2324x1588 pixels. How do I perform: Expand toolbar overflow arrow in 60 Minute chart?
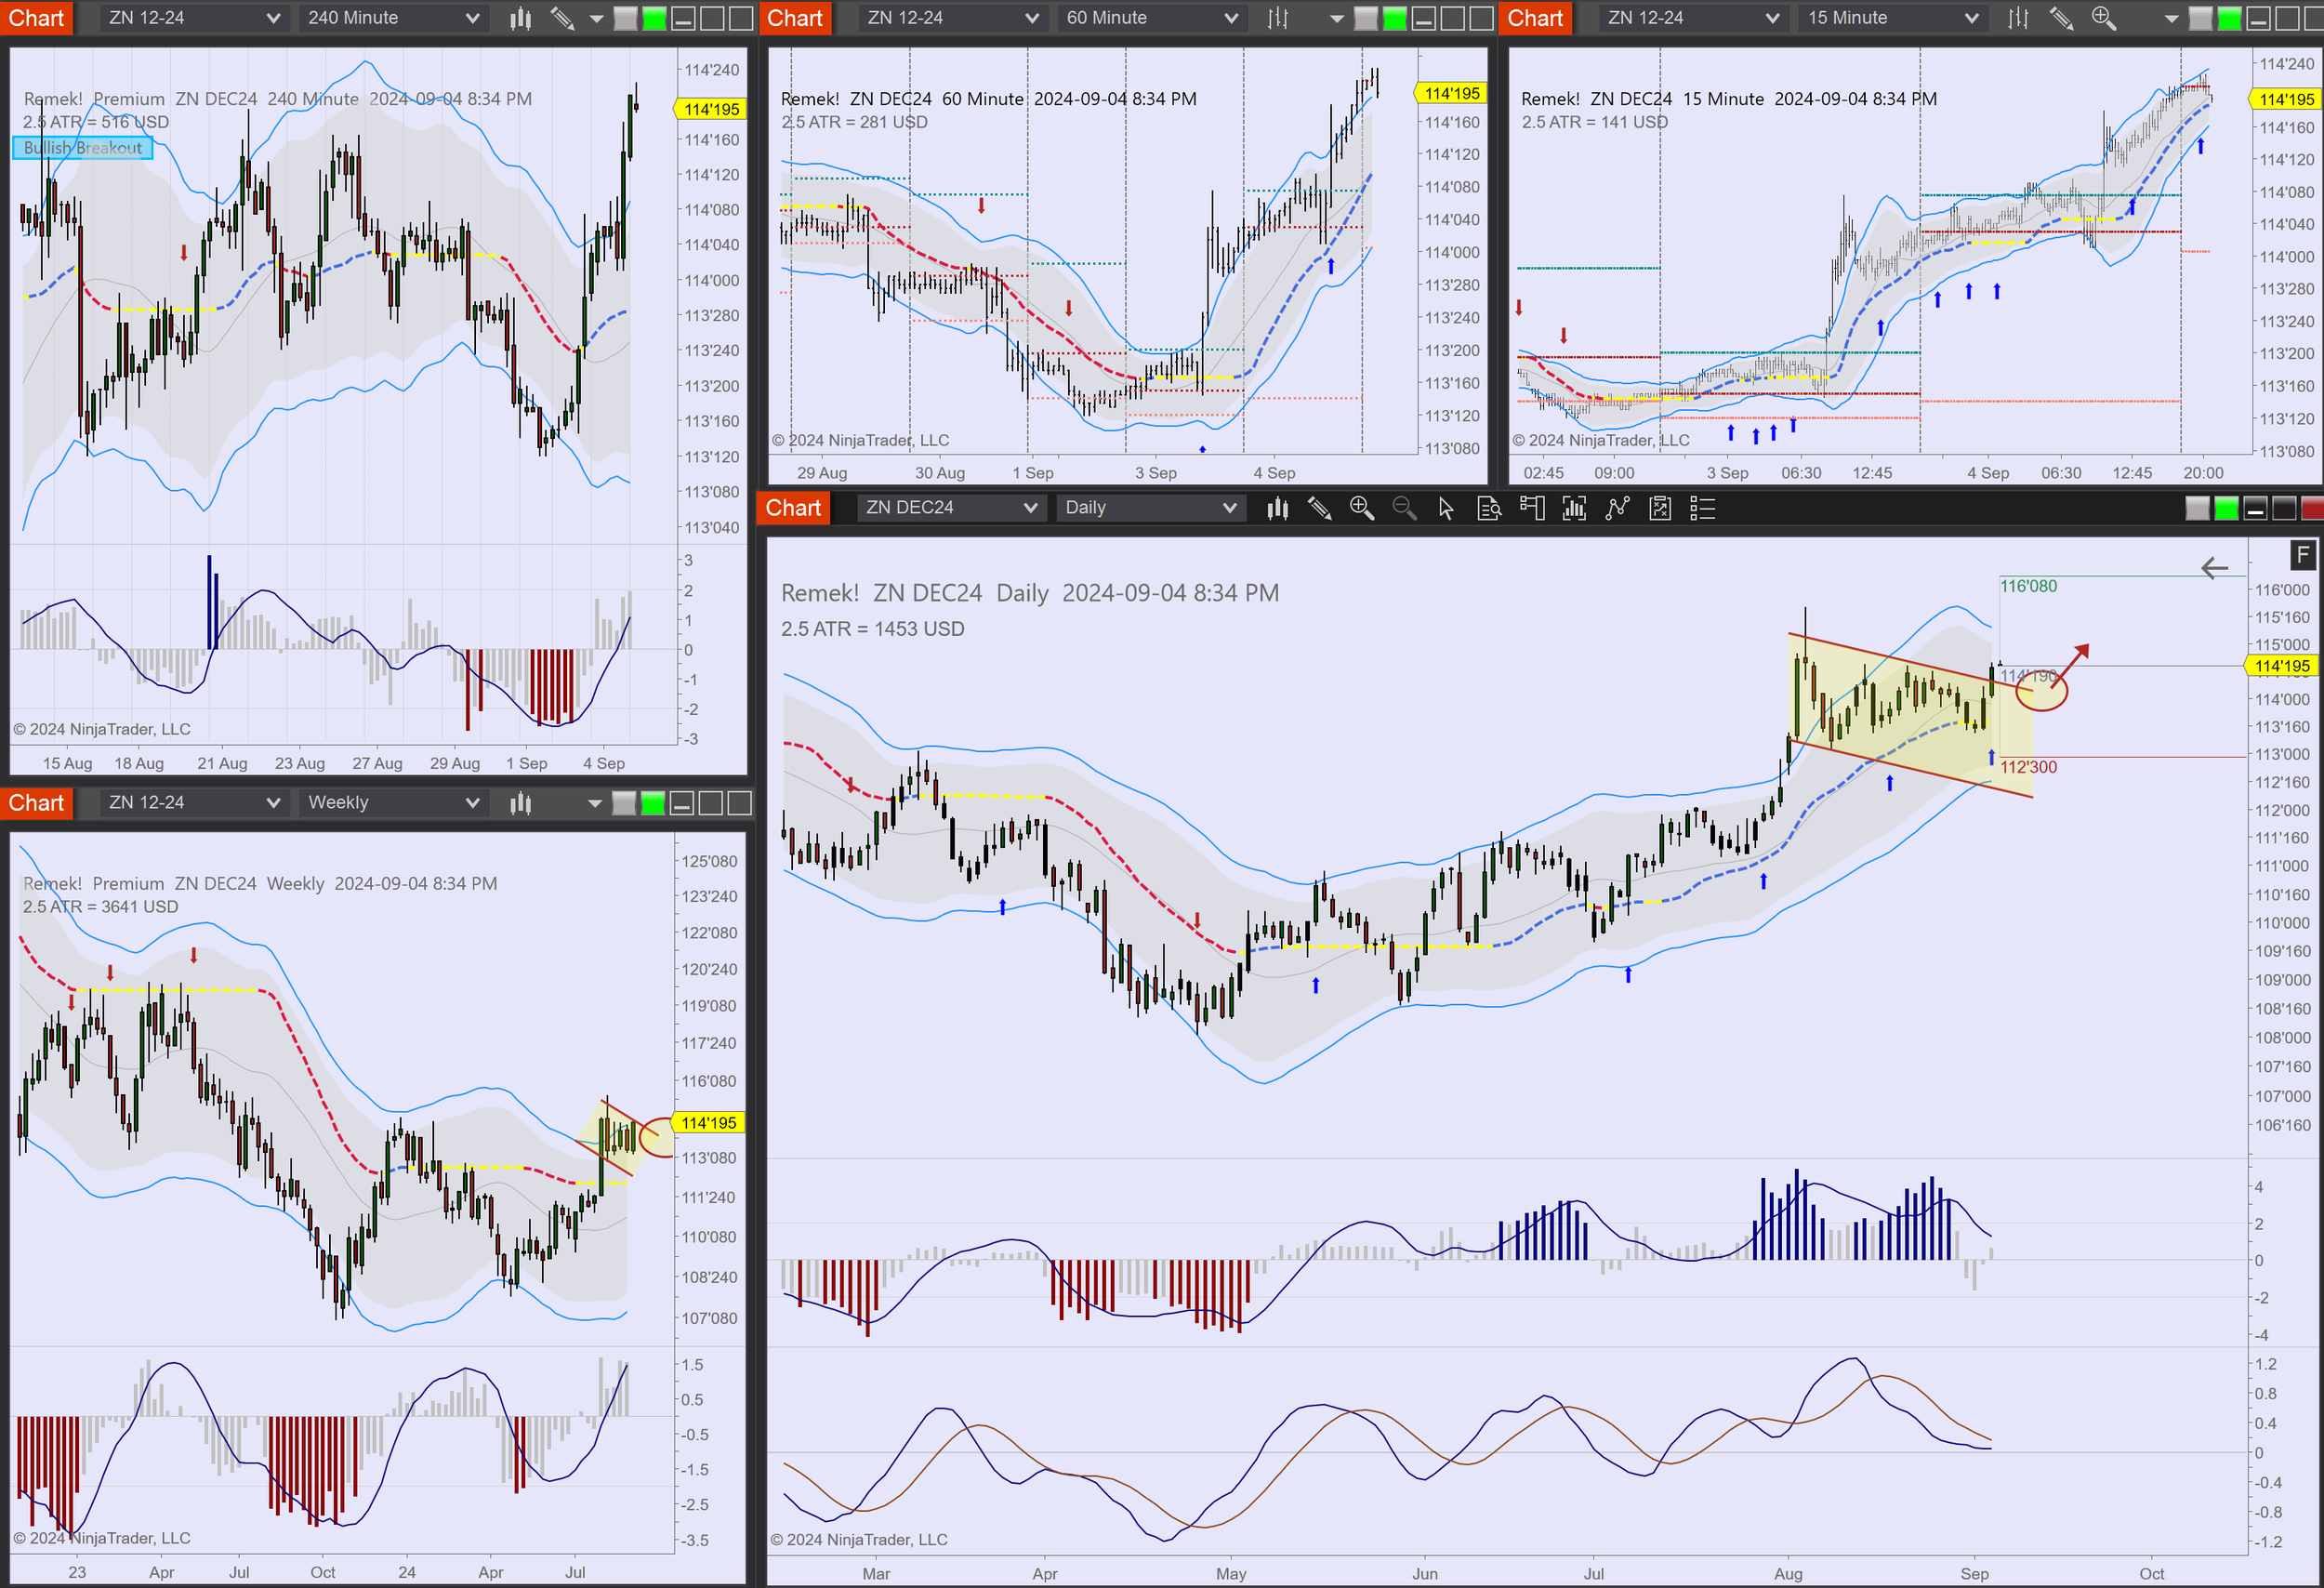(x=1336, y=19)
